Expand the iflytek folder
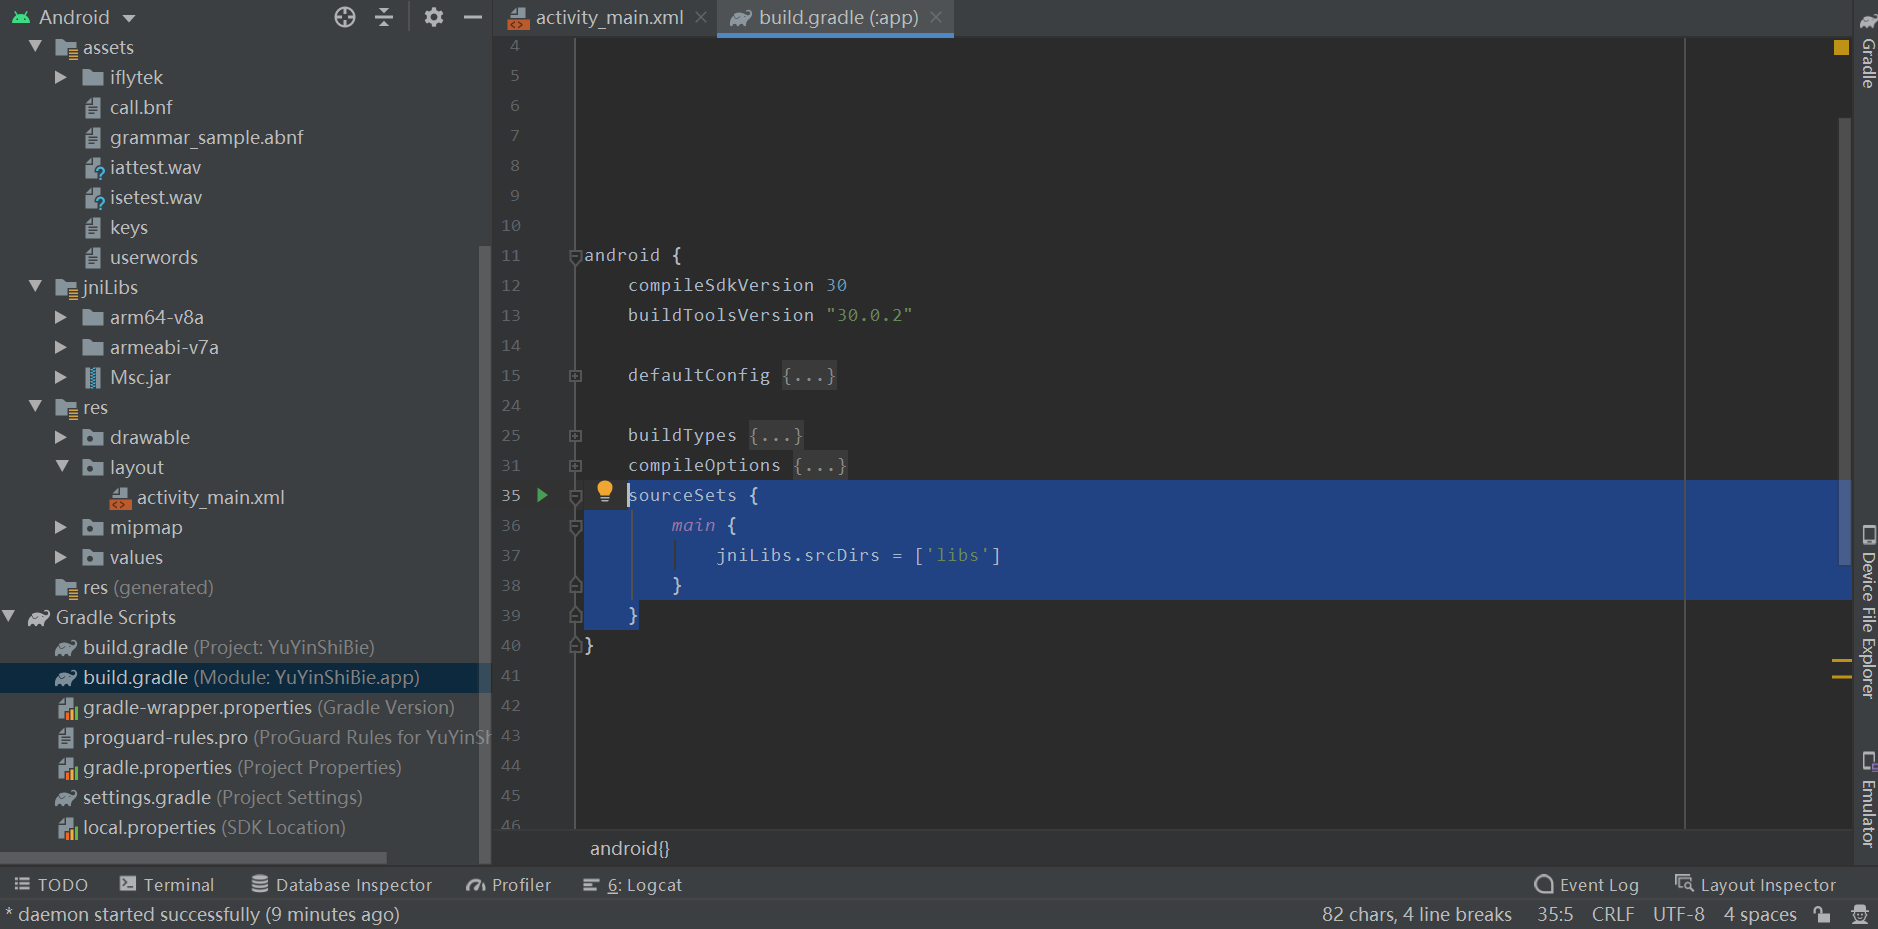Viewport: 1878px width, 929px height. pos(61,77)
